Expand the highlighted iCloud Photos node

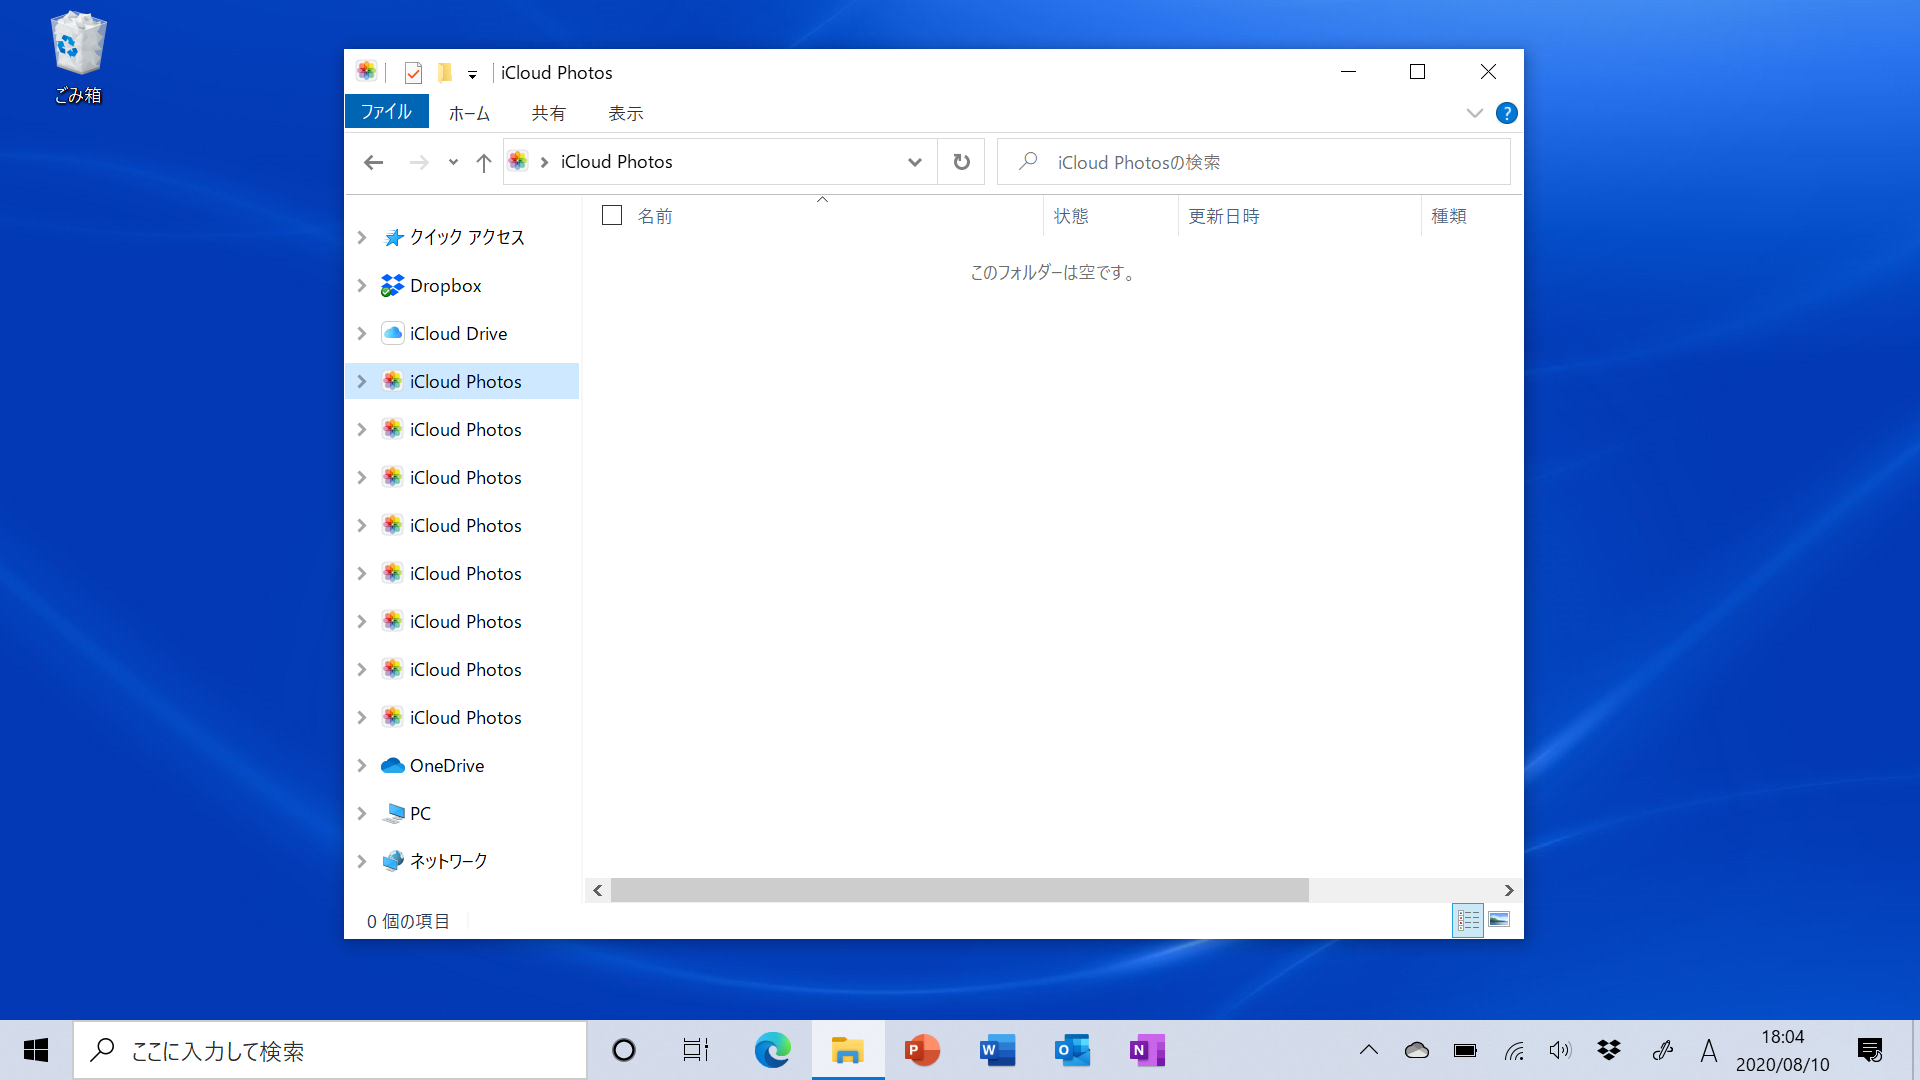[362, 381]
